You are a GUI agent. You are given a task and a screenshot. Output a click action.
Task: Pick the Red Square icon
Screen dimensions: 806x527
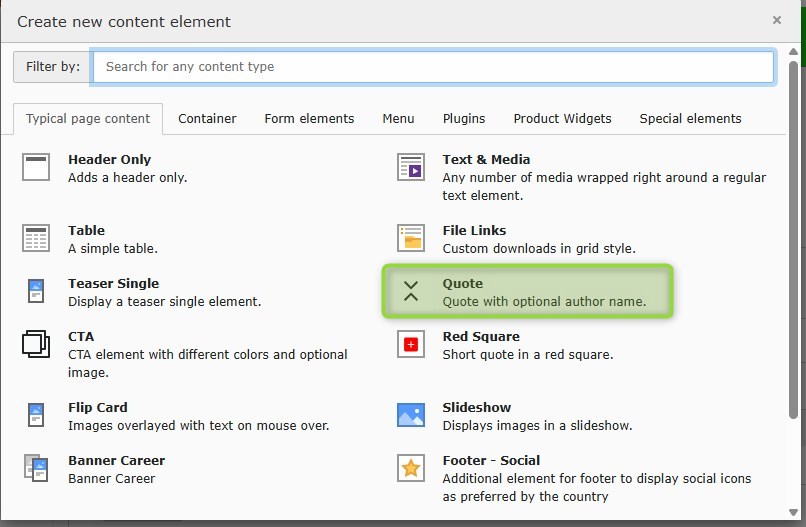pos(411,344)
